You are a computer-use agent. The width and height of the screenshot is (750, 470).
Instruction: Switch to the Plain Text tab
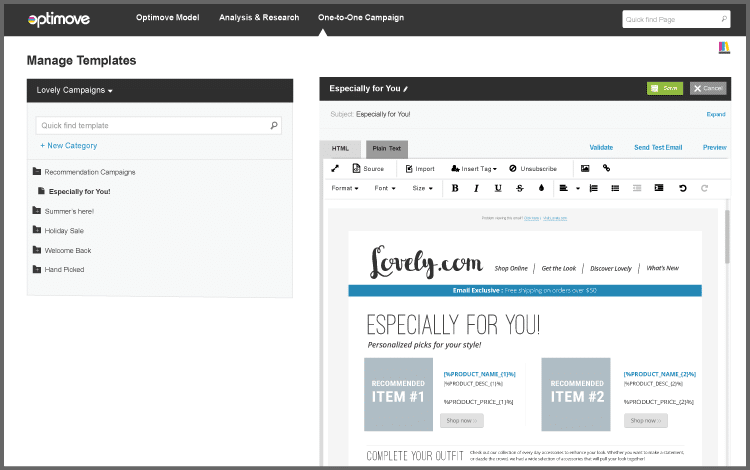(x=386, y=149)
